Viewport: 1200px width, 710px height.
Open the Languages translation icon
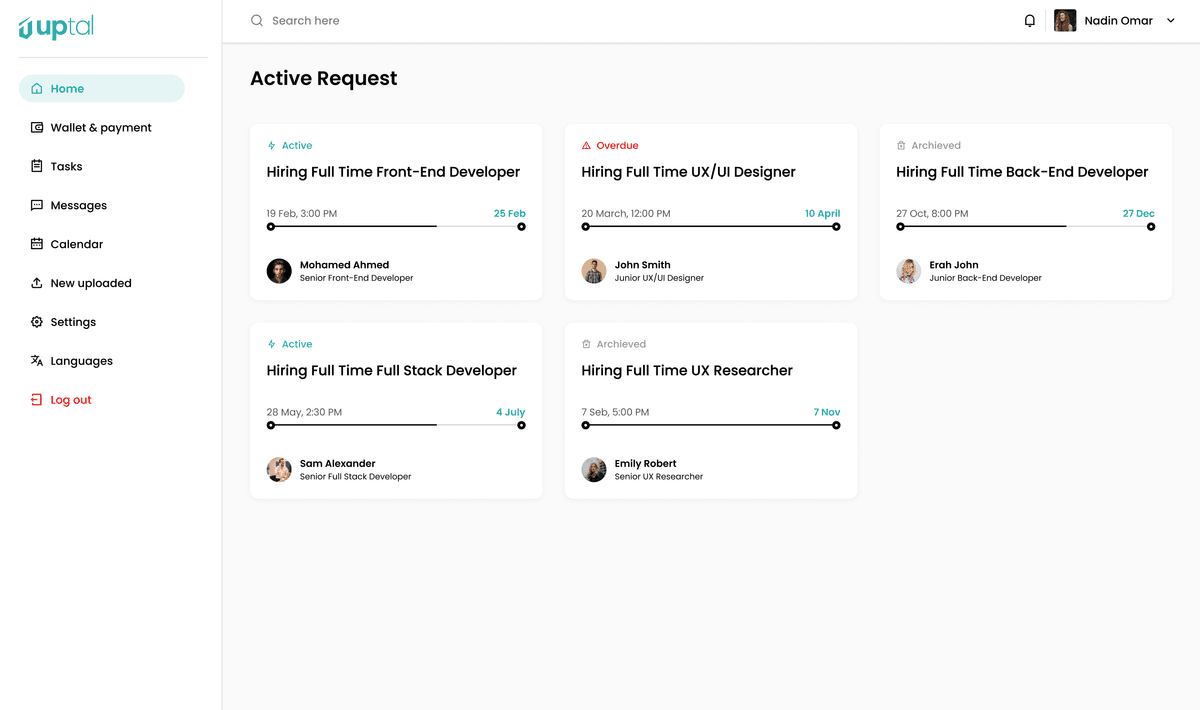click(x=35, y=361)
